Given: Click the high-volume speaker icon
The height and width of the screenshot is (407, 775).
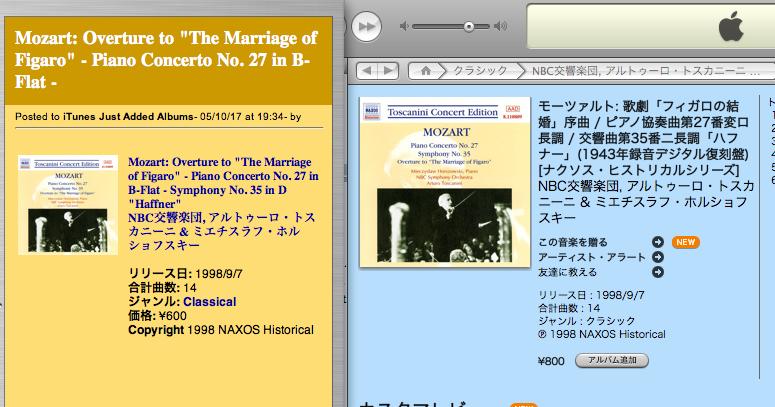Looking at the screenshot, I should (x=501, y=26).
